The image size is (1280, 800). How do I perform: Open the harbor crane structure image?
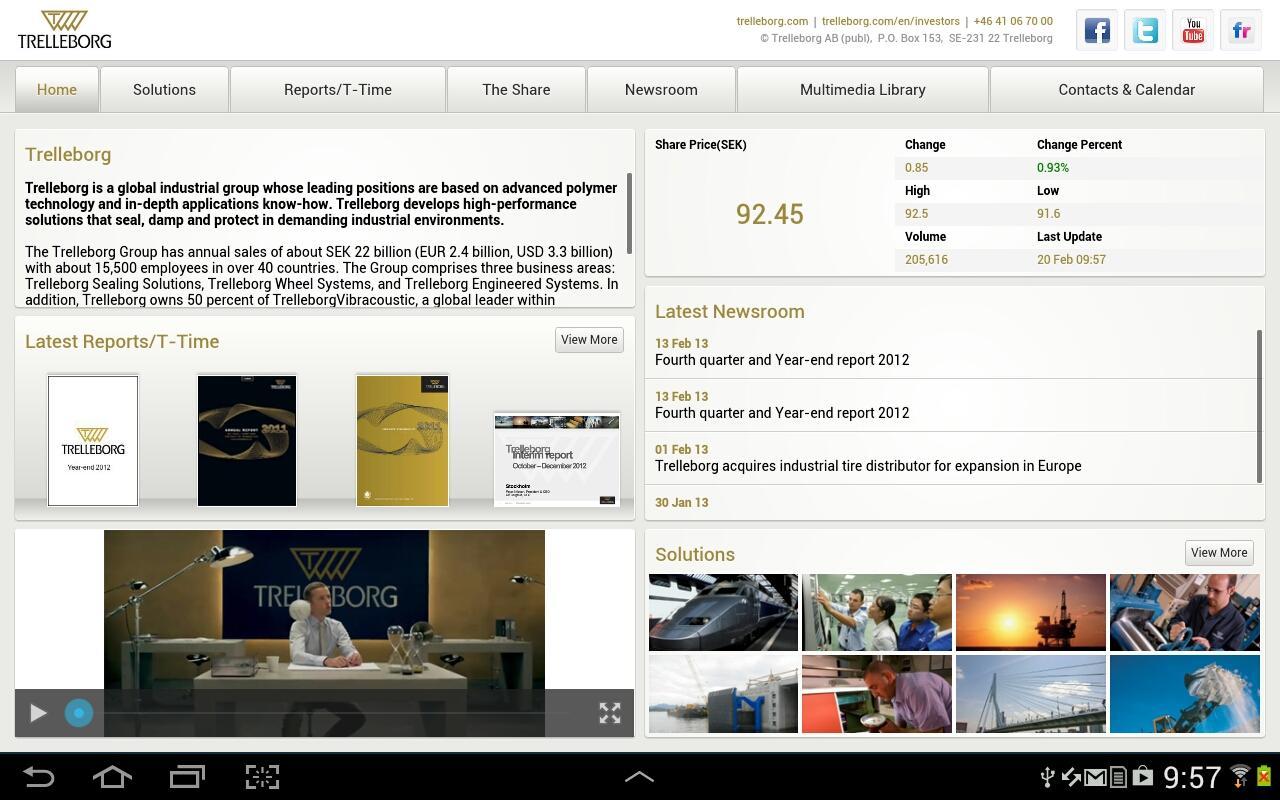click(723, 694)
